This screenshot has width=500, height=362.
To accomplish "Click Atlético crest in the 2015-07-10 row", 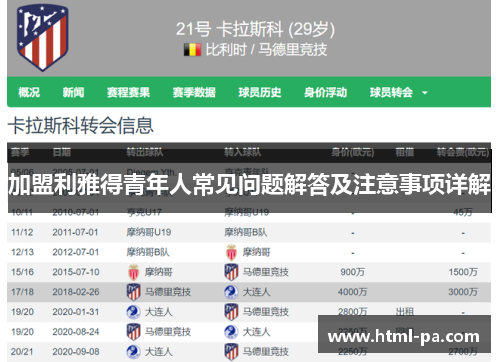I will [231, 272].
